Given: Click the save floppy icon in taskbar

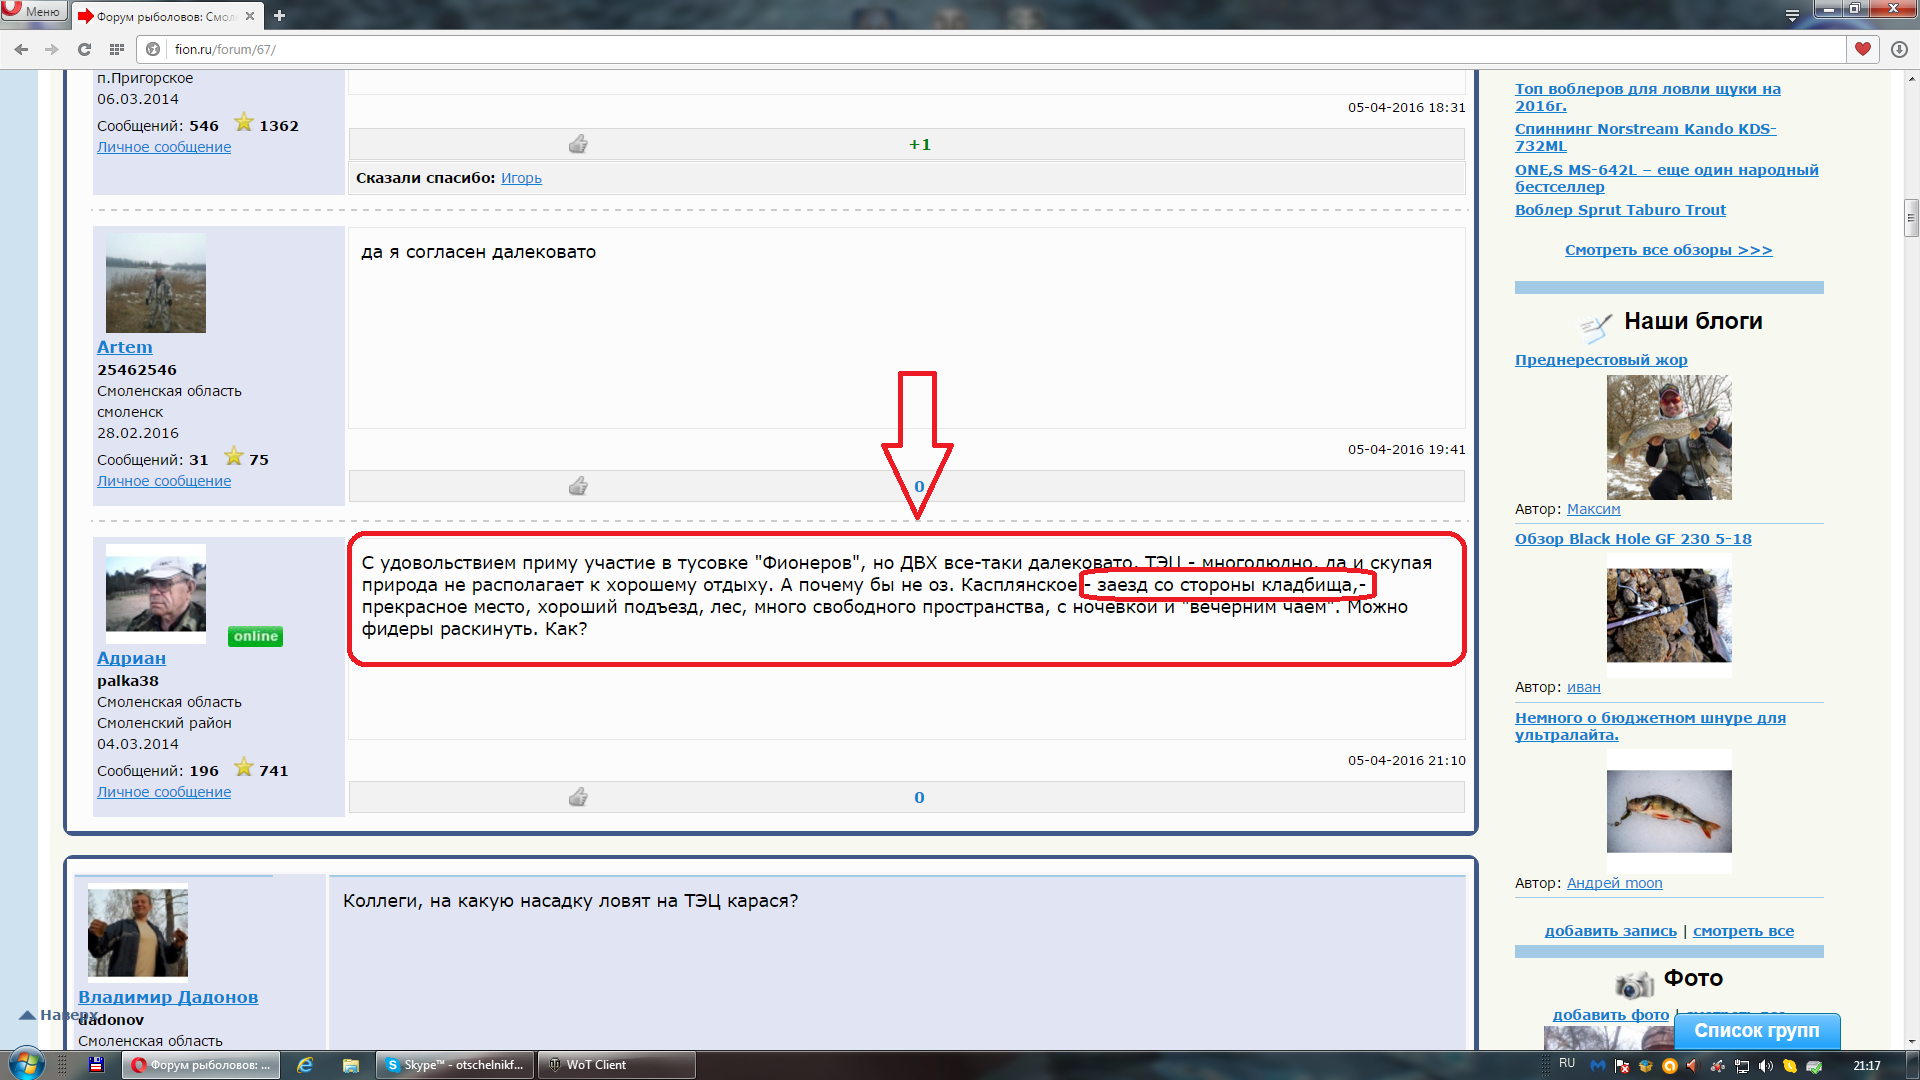Looking at the screenshot, I should [97, 1065].
